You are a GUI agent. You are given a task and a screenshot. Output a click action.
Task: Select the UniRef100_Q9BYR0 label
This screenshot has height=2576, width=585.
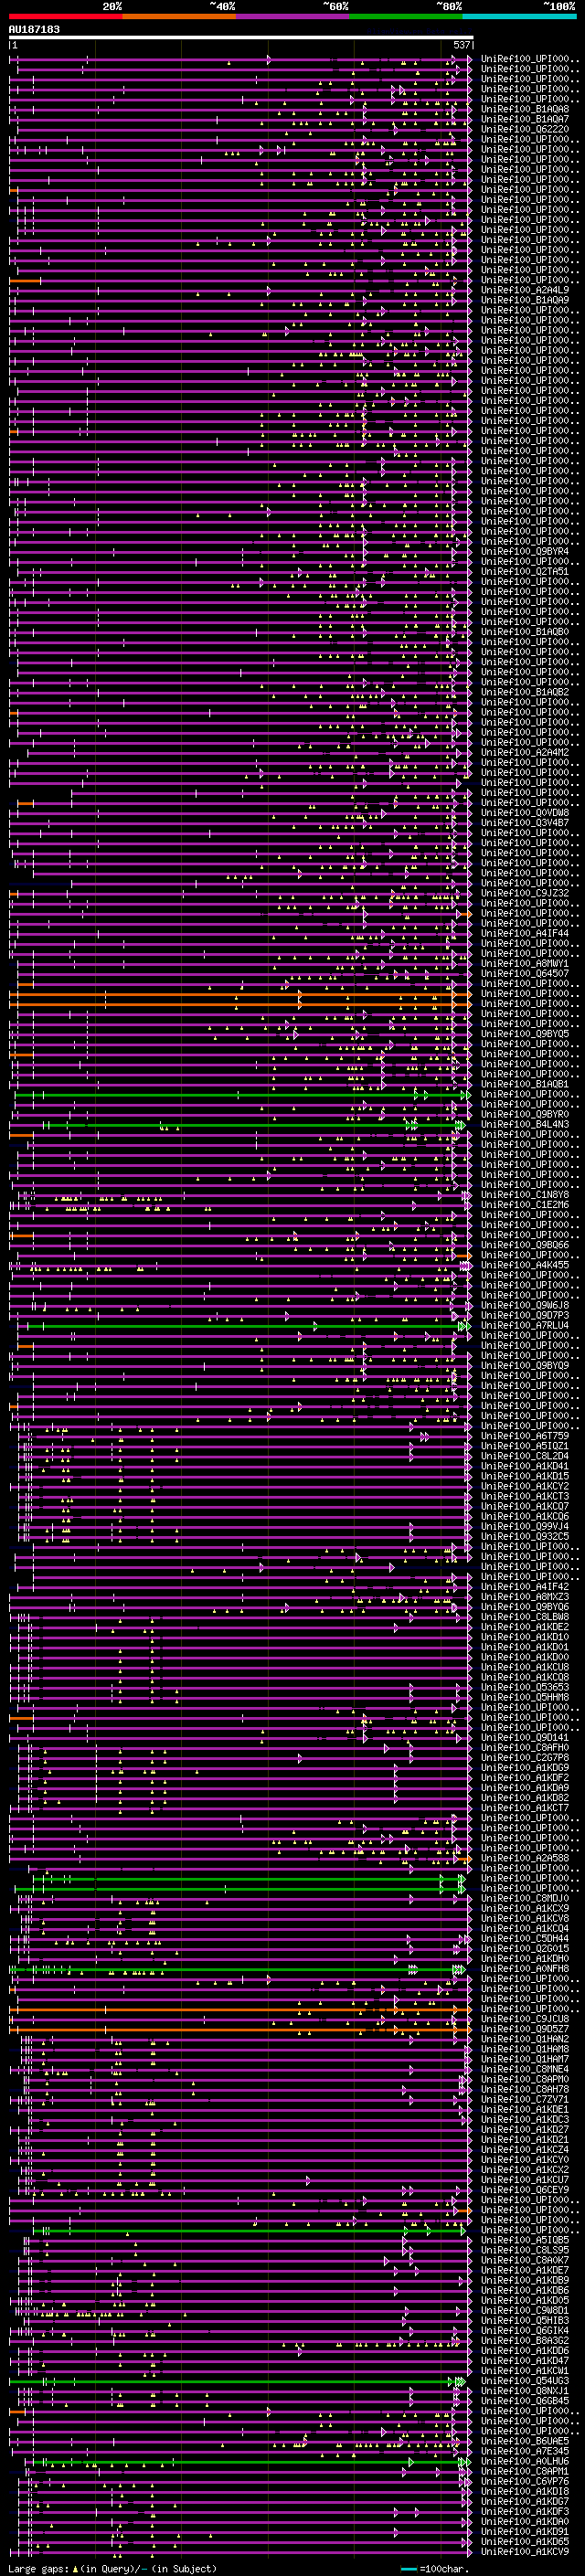(x=525, y=1115)
